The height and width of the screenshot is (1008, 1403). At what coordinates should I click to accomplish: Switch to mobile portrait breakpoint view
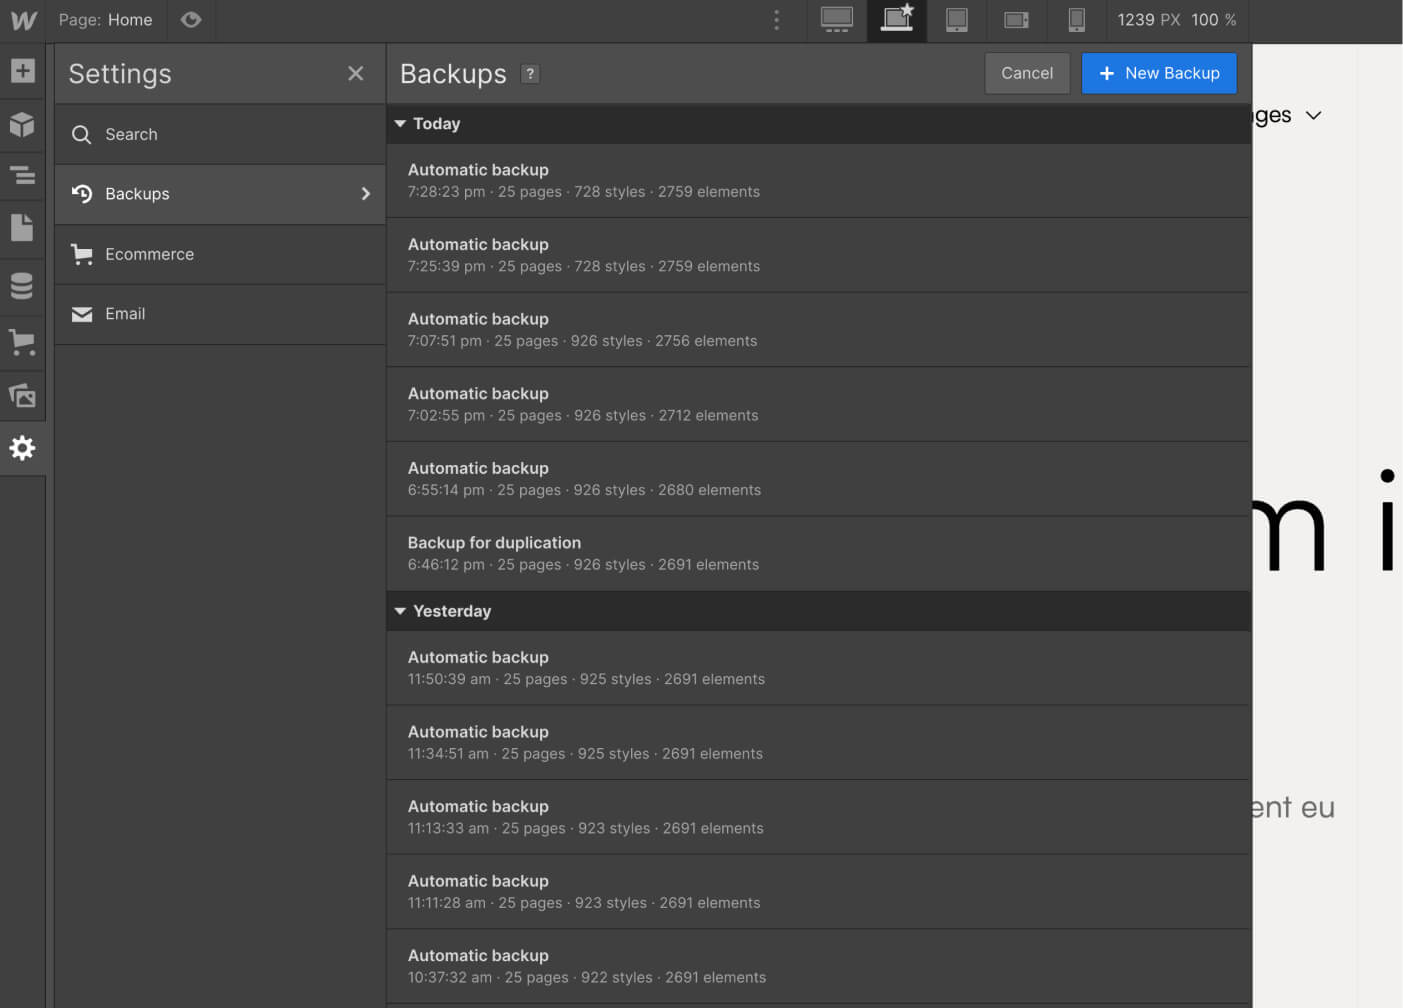coord(1076,20)
